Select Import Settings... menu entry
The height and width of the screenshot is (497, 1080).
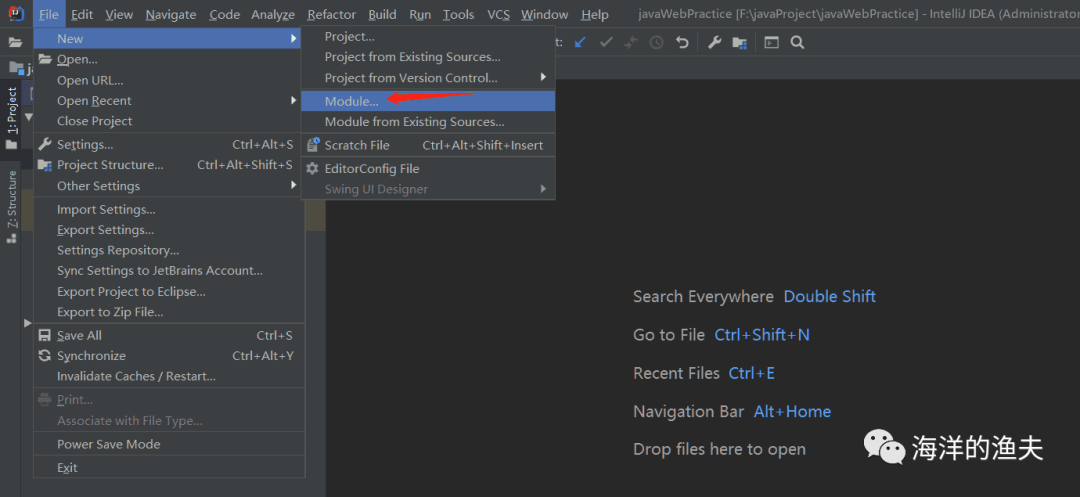169,209
